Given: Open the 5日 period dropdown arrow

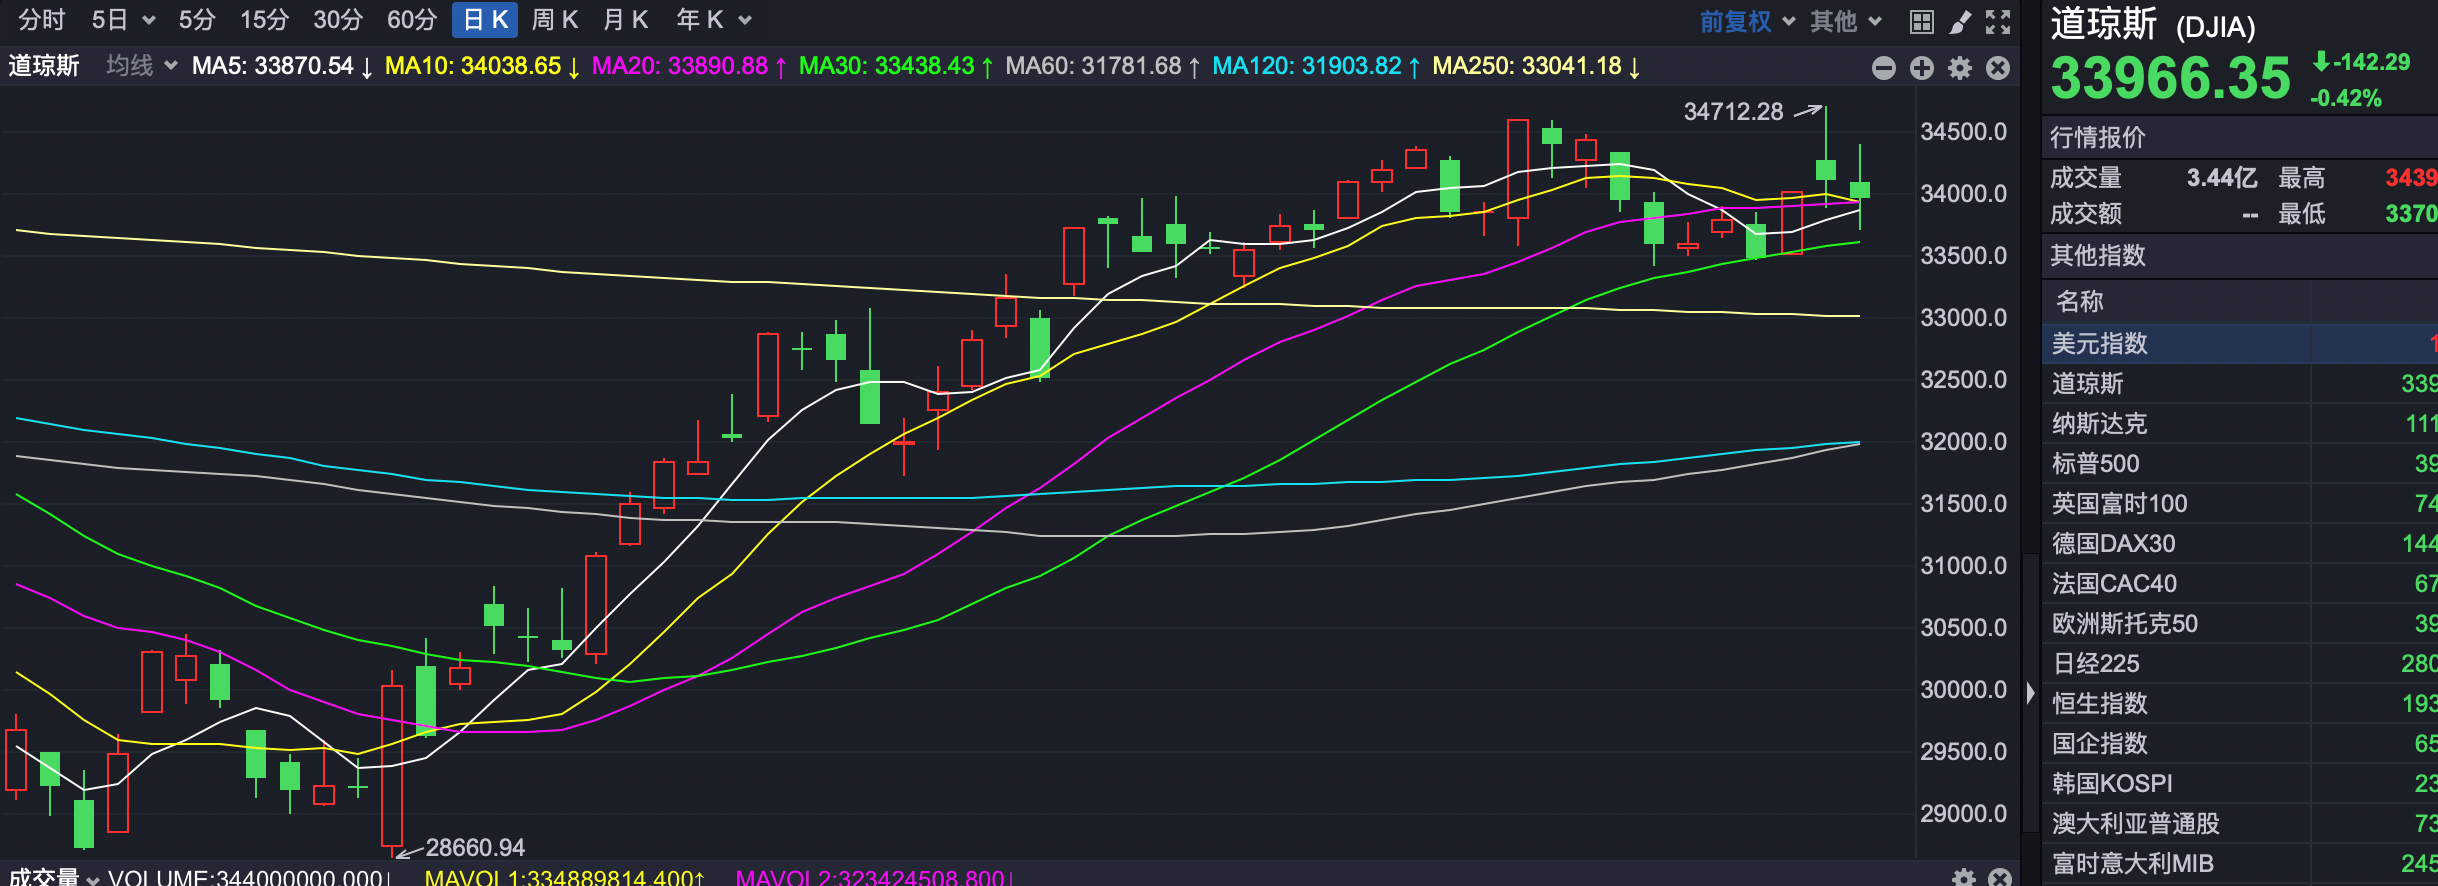Looking at the screenshot, I should coord(149,20).
